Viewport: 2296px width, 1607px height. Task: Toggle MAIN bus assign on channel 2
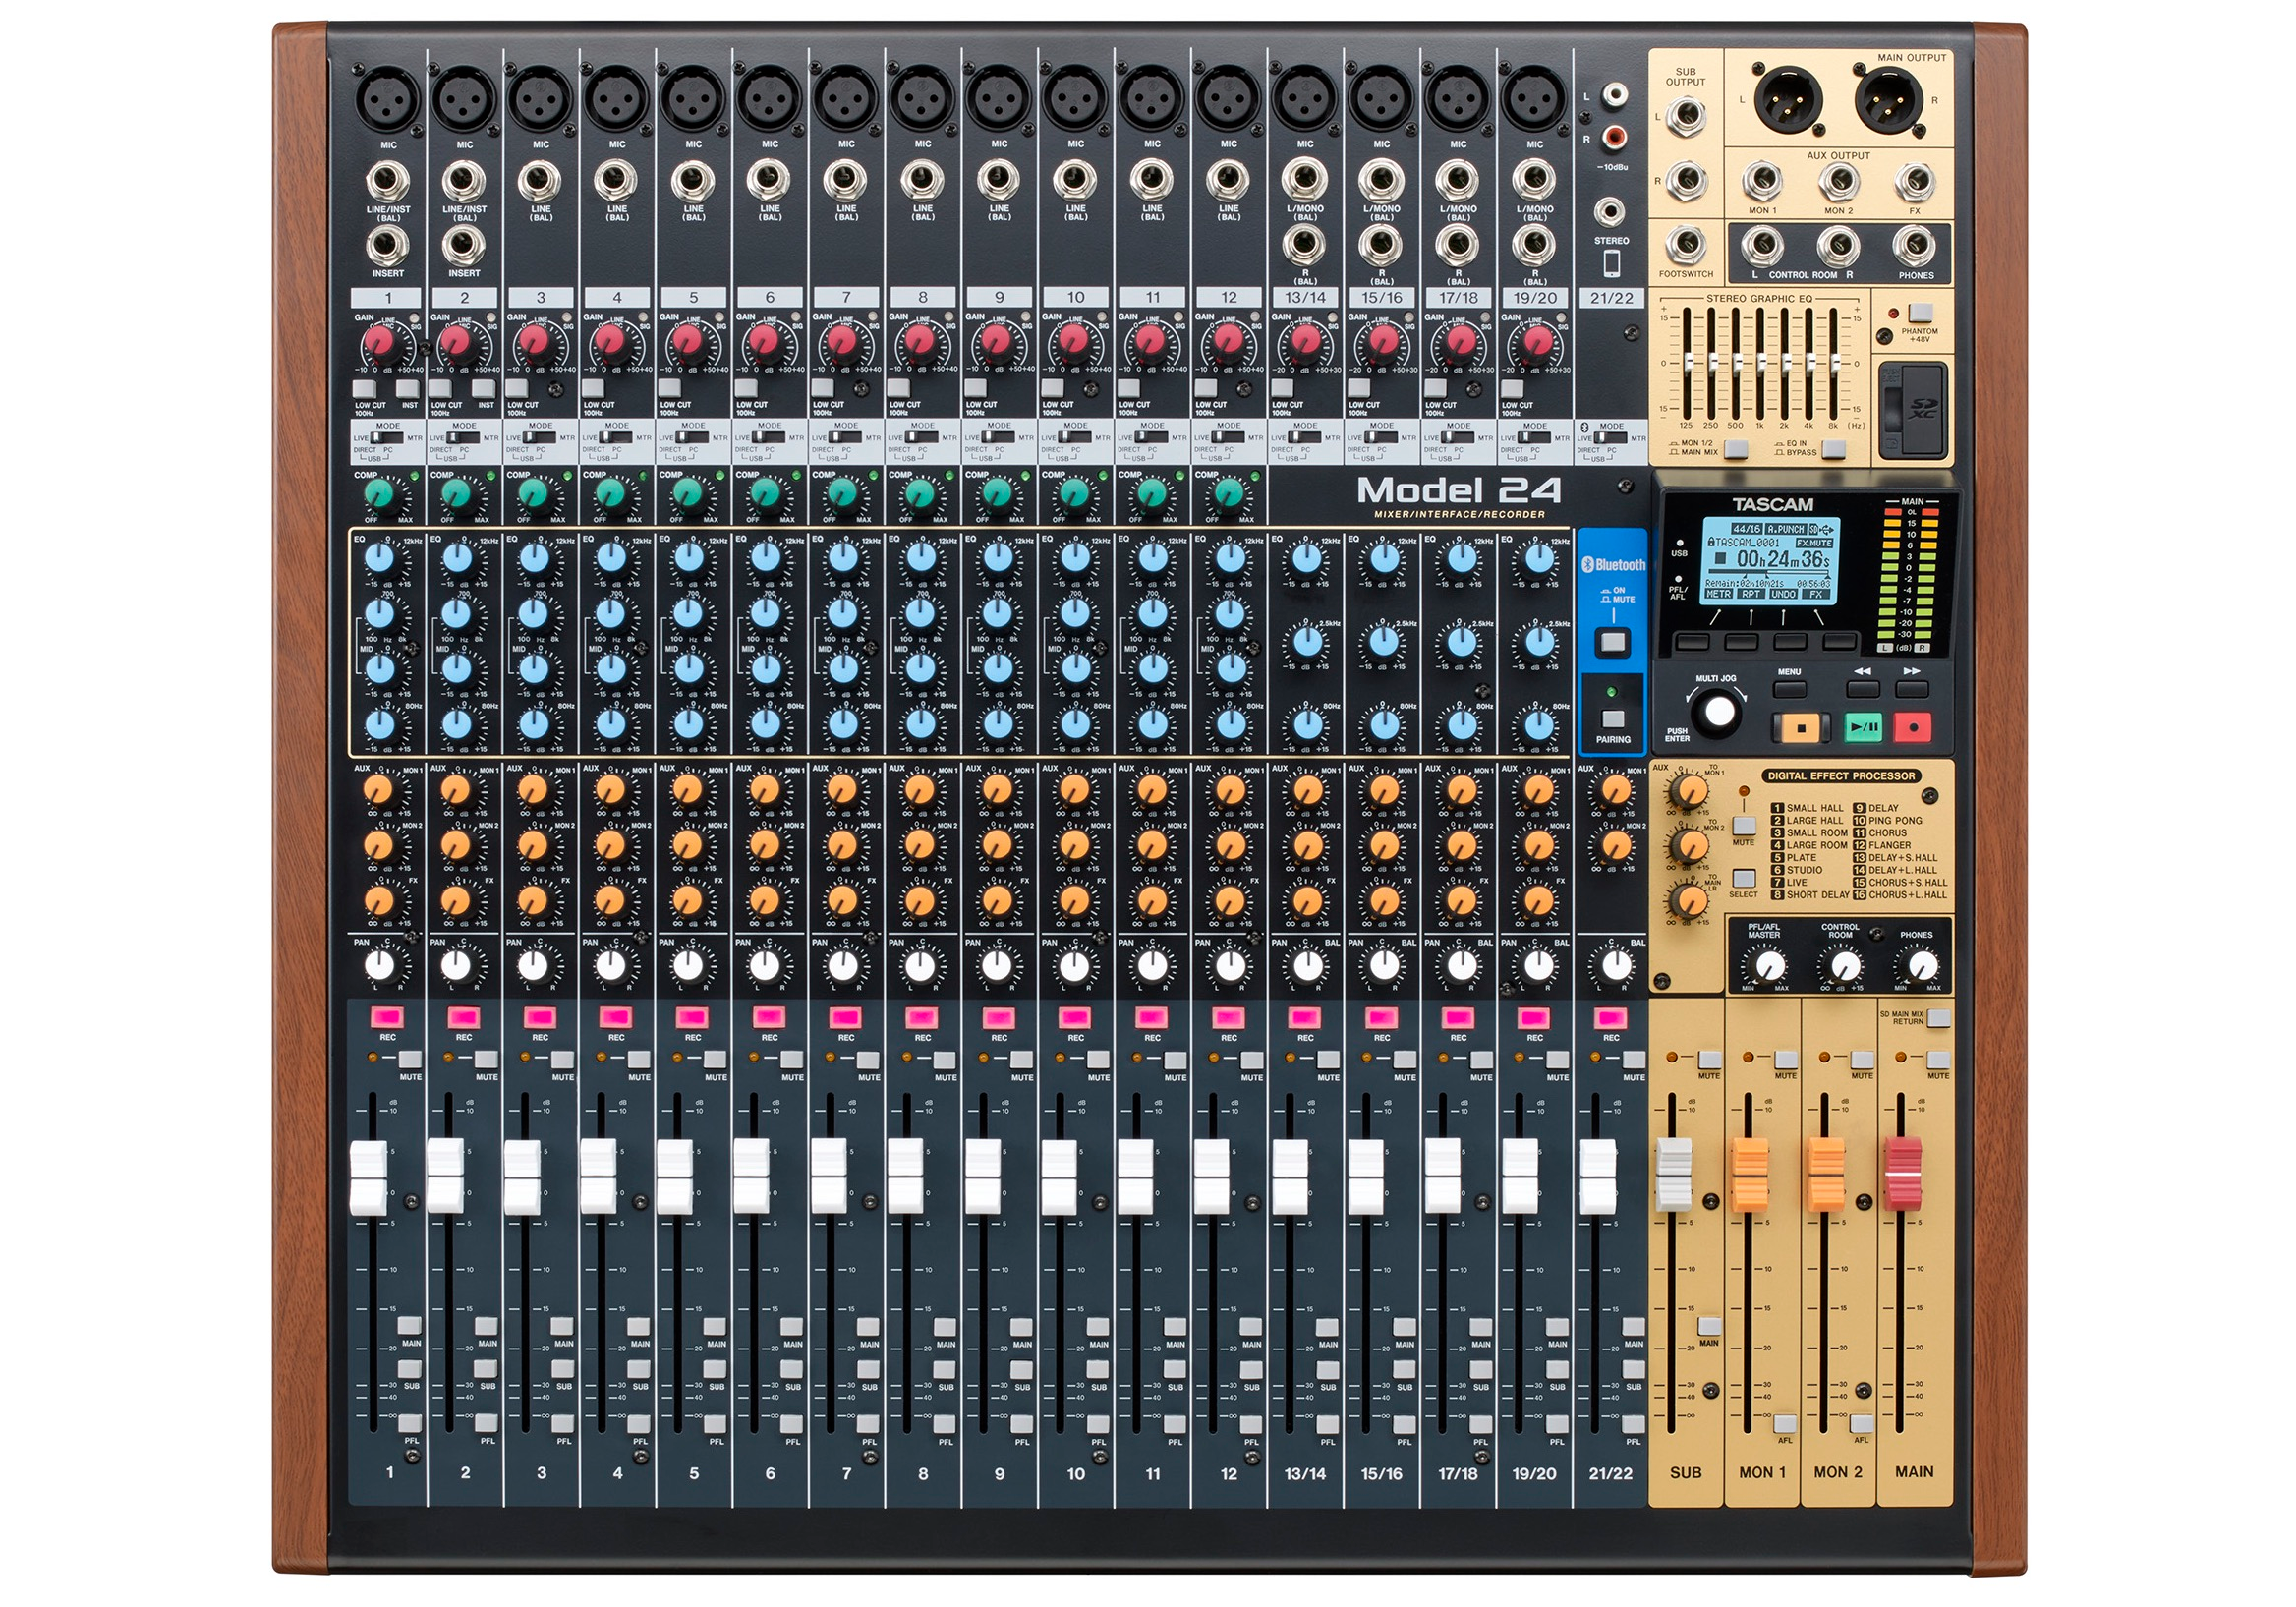point(487,1326)
